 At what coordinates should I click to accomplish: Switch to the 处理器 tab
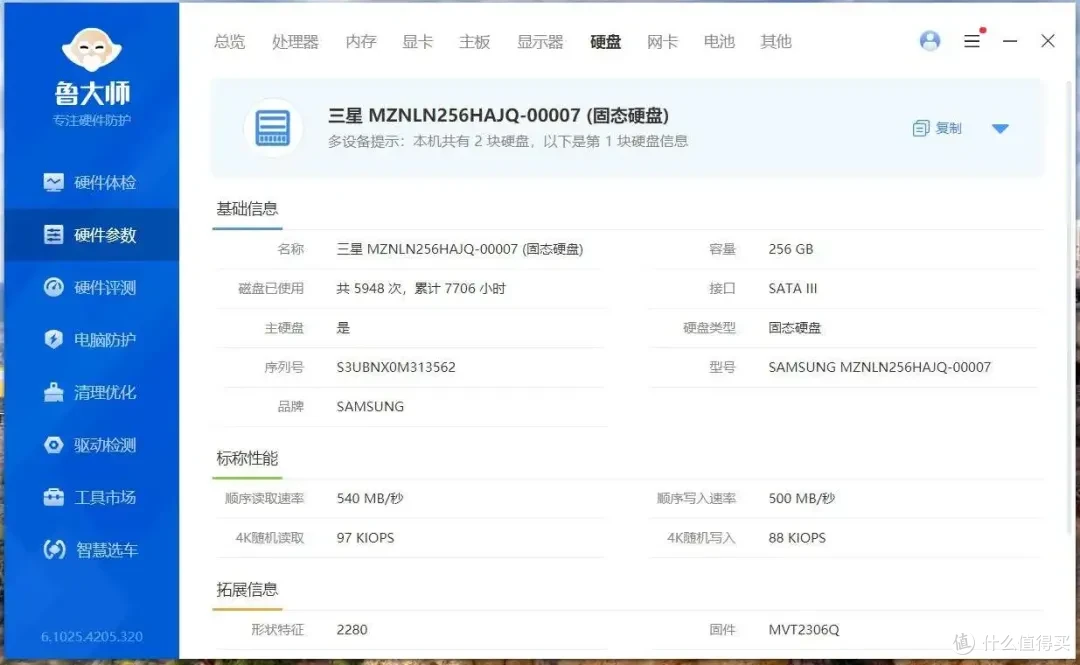click(x=295, y=42)
